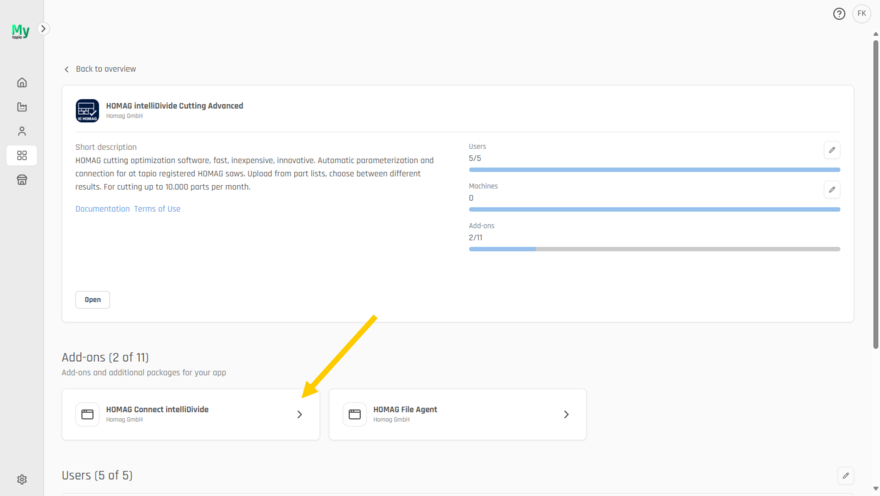The image size is (880, 496).
Task: Click the scrollbar down arrow
Action: 876,489
